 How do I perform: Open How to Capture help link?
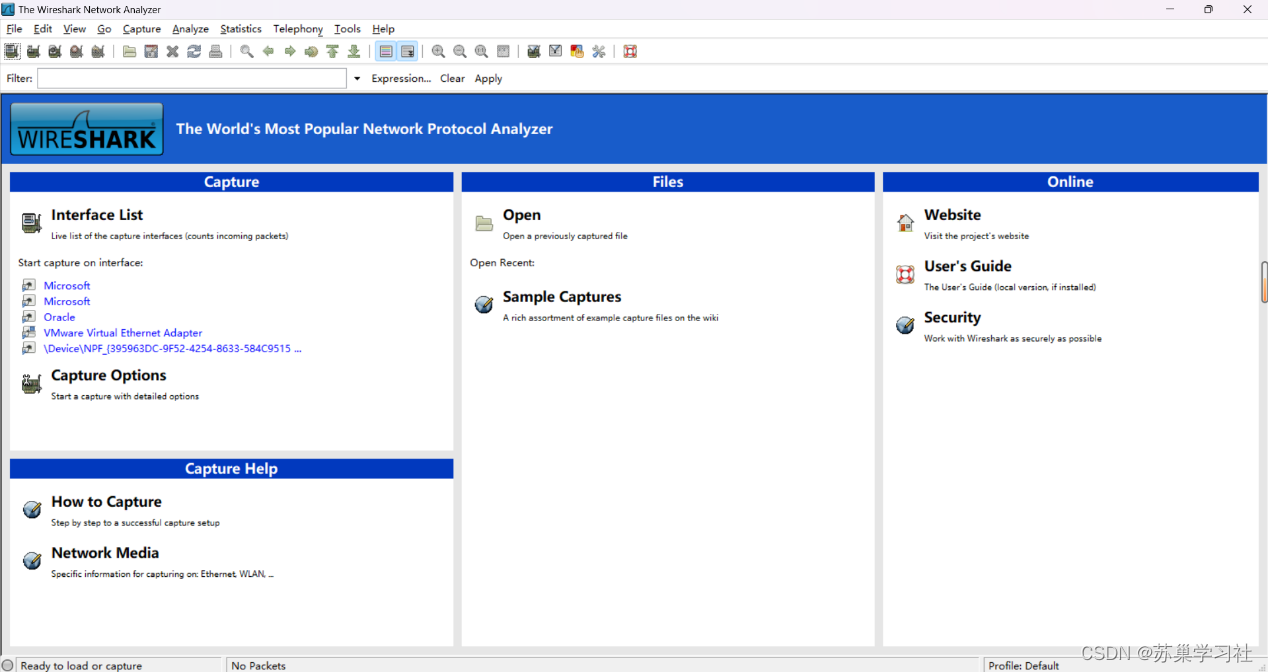click(106, 502)
